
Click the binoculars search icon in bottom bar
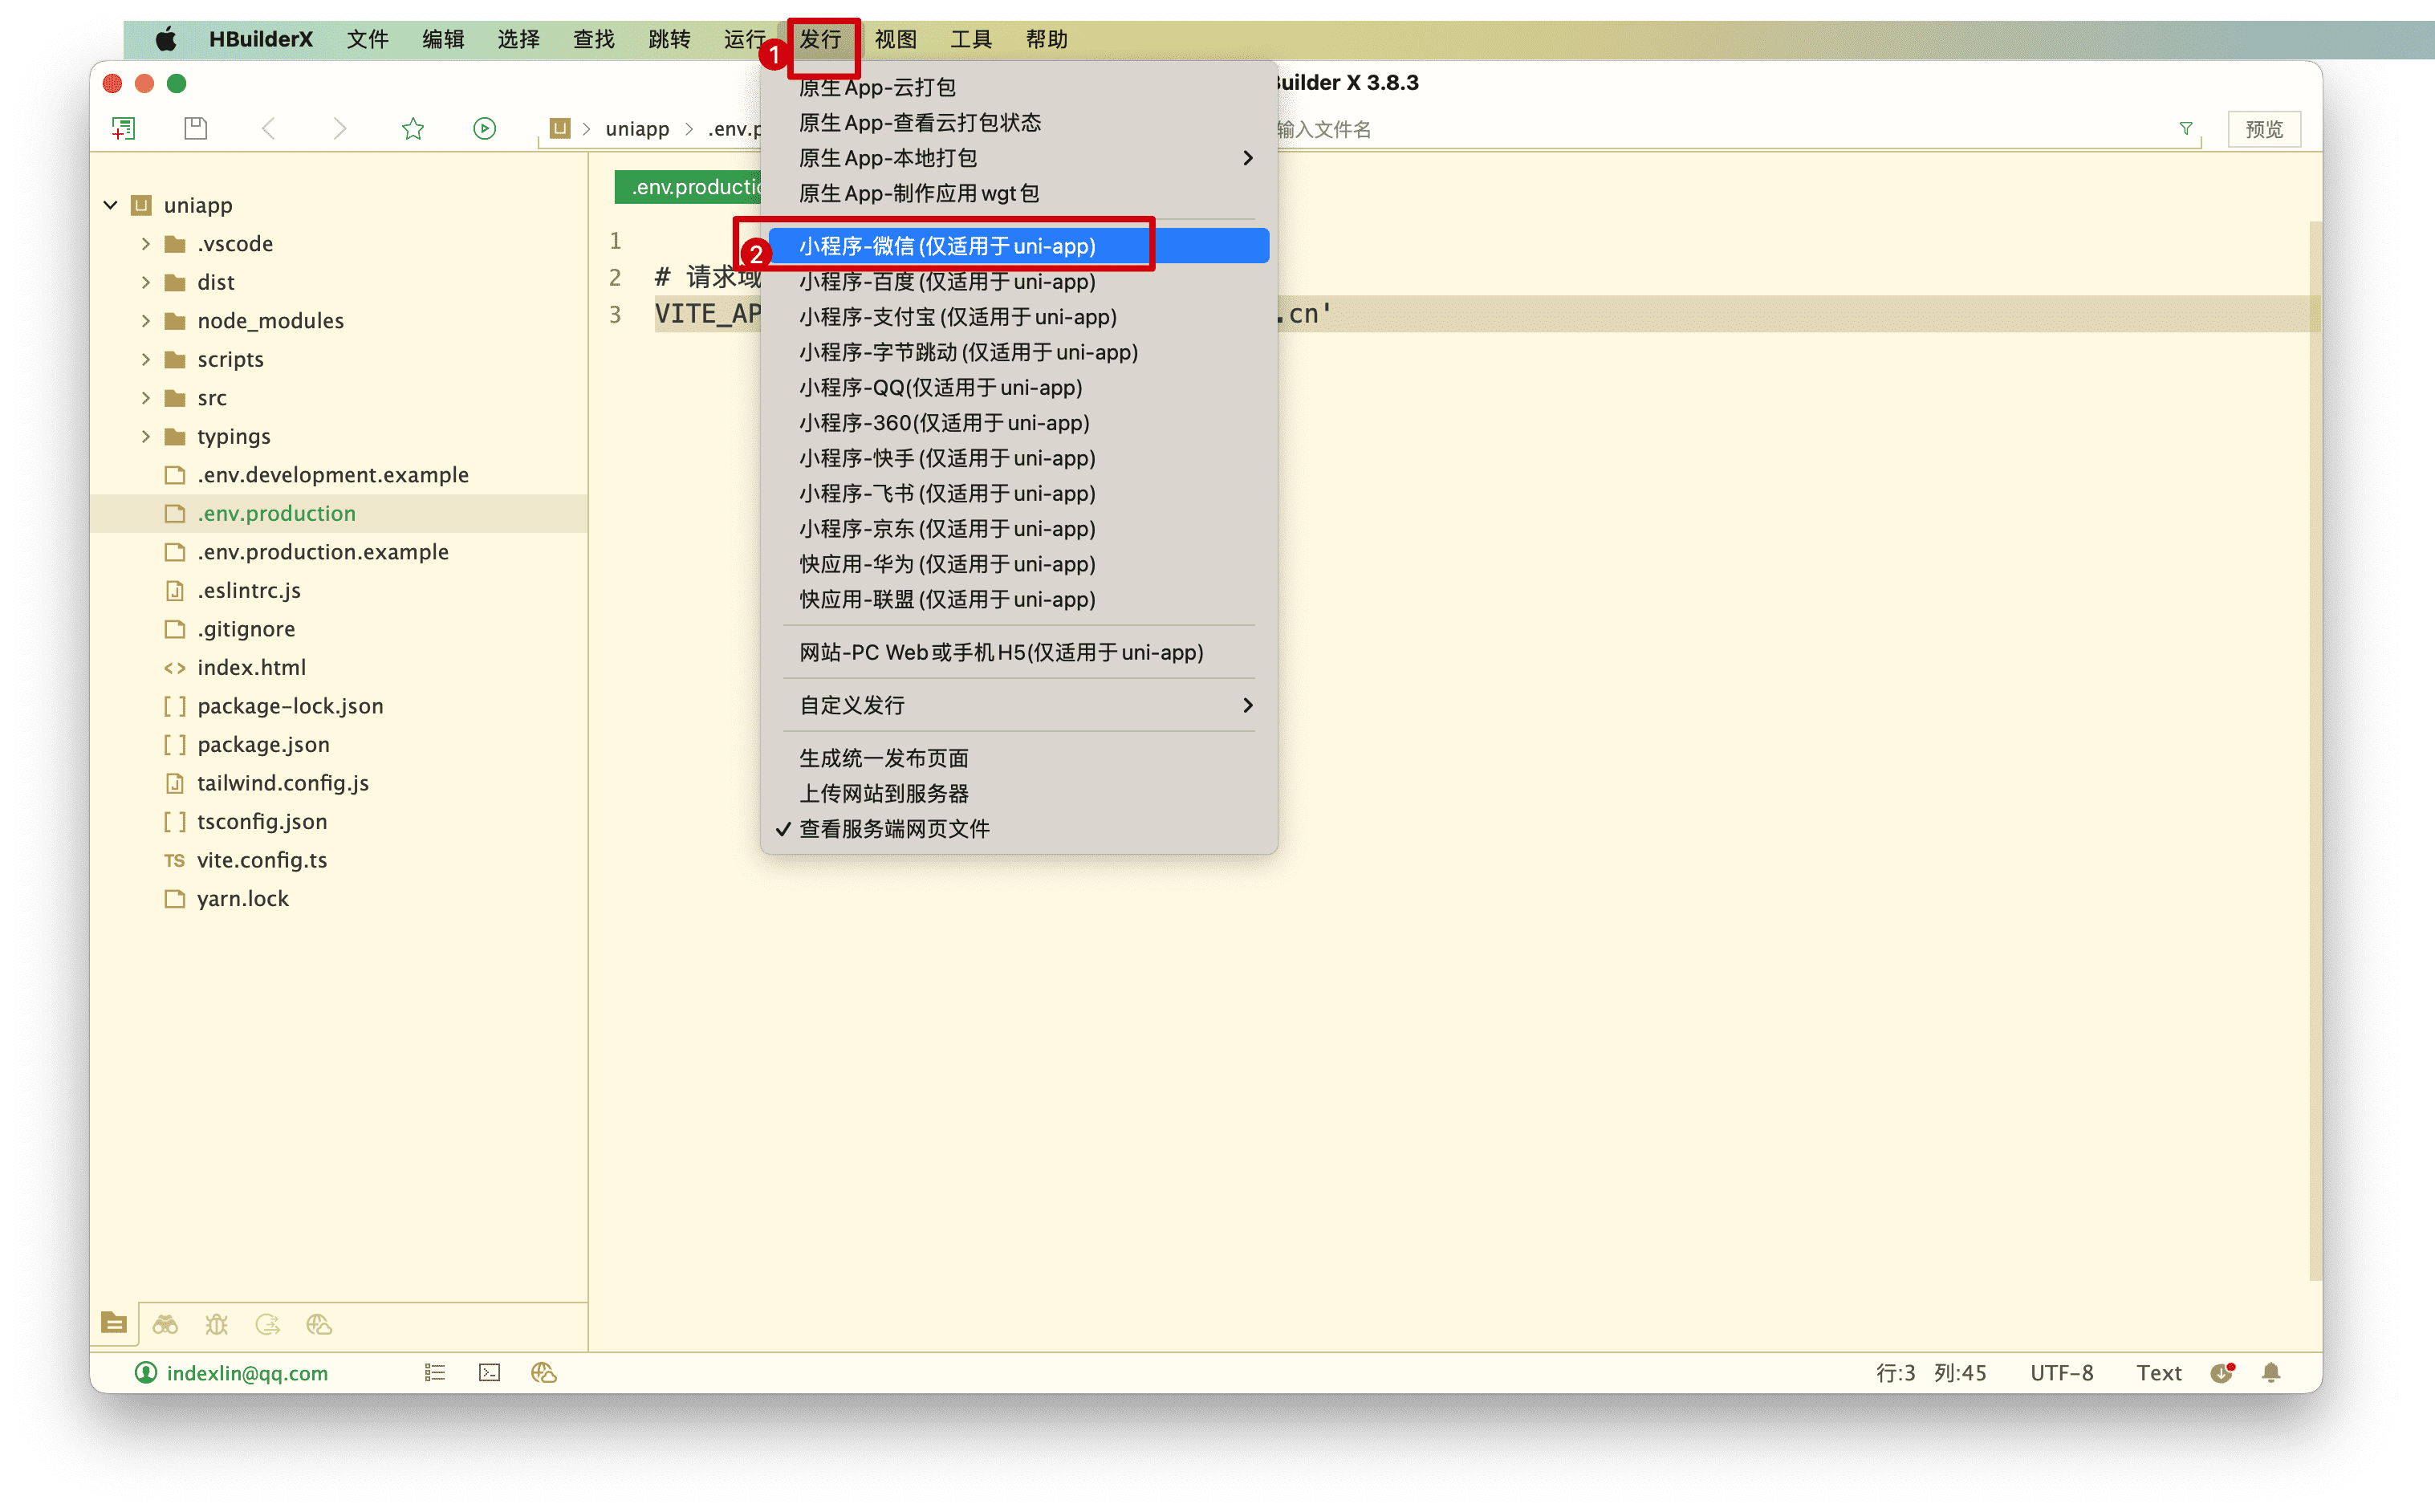[165, 1324]
